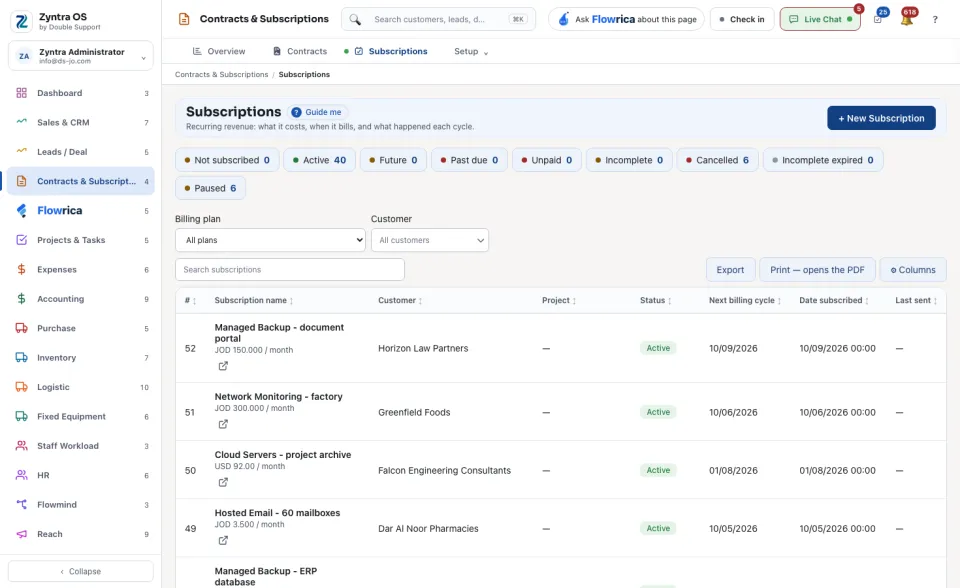Image resolution: width=960 pixels, height=588 pixels.
Task: Open the Leads / Deal sidebar icon
Action: [x=21, y=151]
